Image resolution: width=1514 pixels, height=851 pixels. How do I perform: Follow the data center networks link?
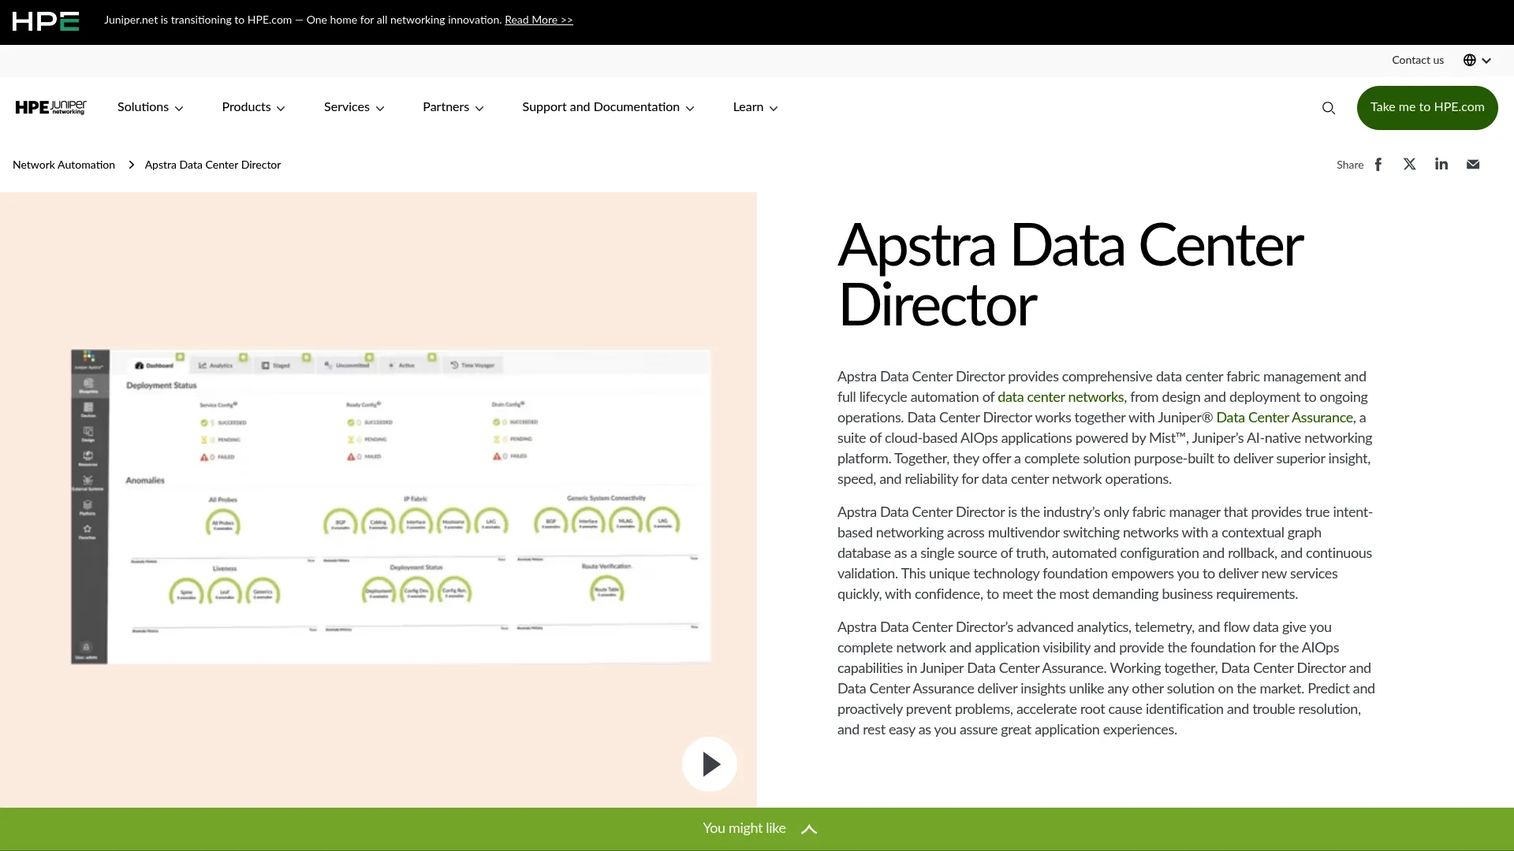pyautogui.click(x=1060, y=397)
